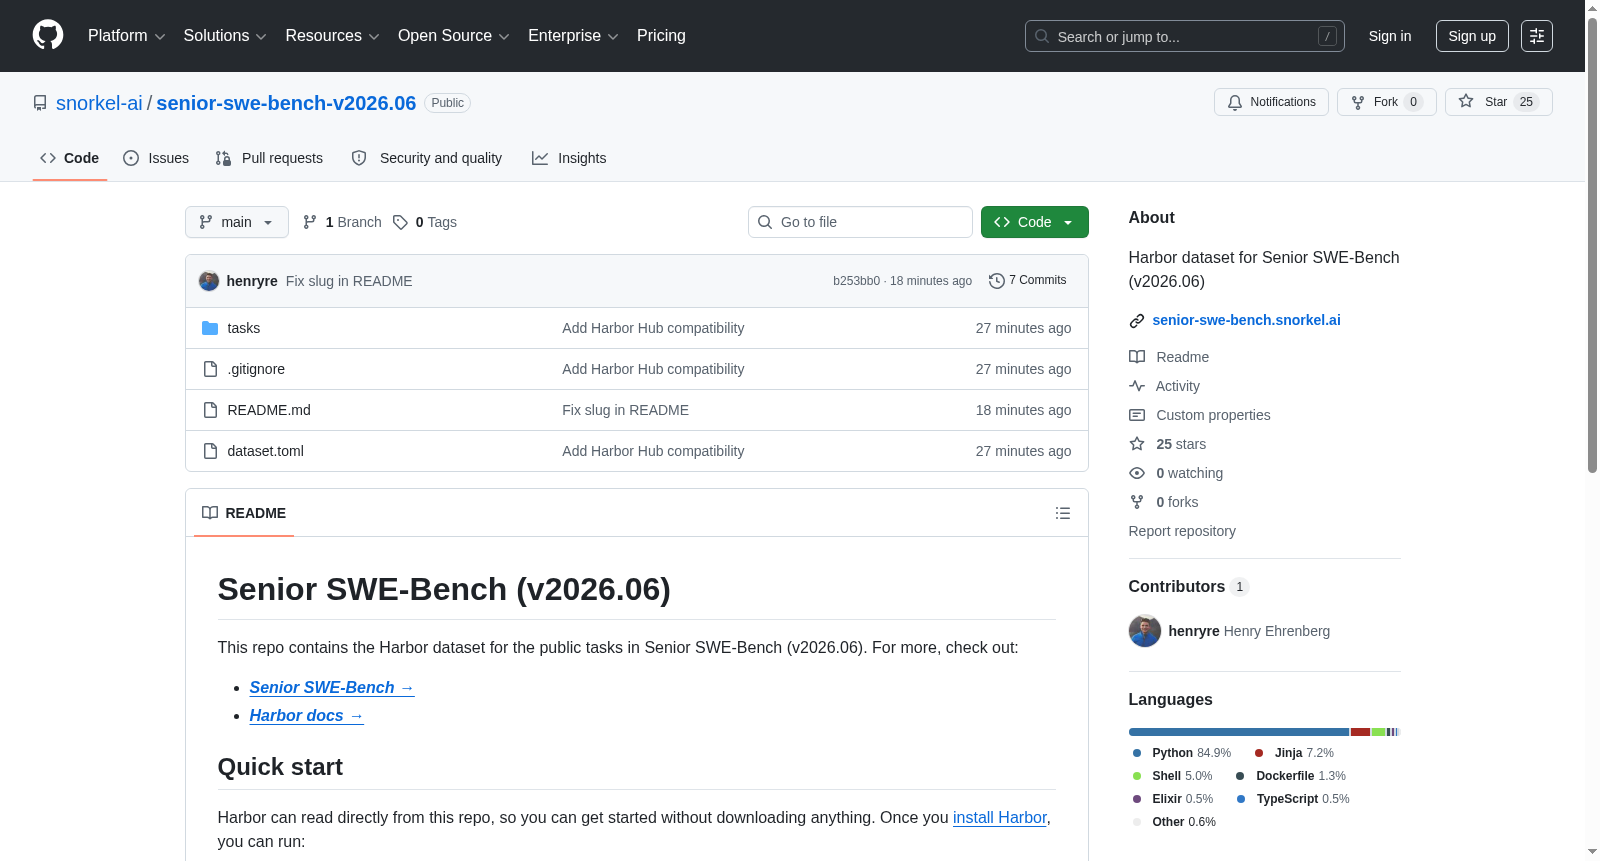
Task: Click the README.md file icon
Action: pos(210,410)
